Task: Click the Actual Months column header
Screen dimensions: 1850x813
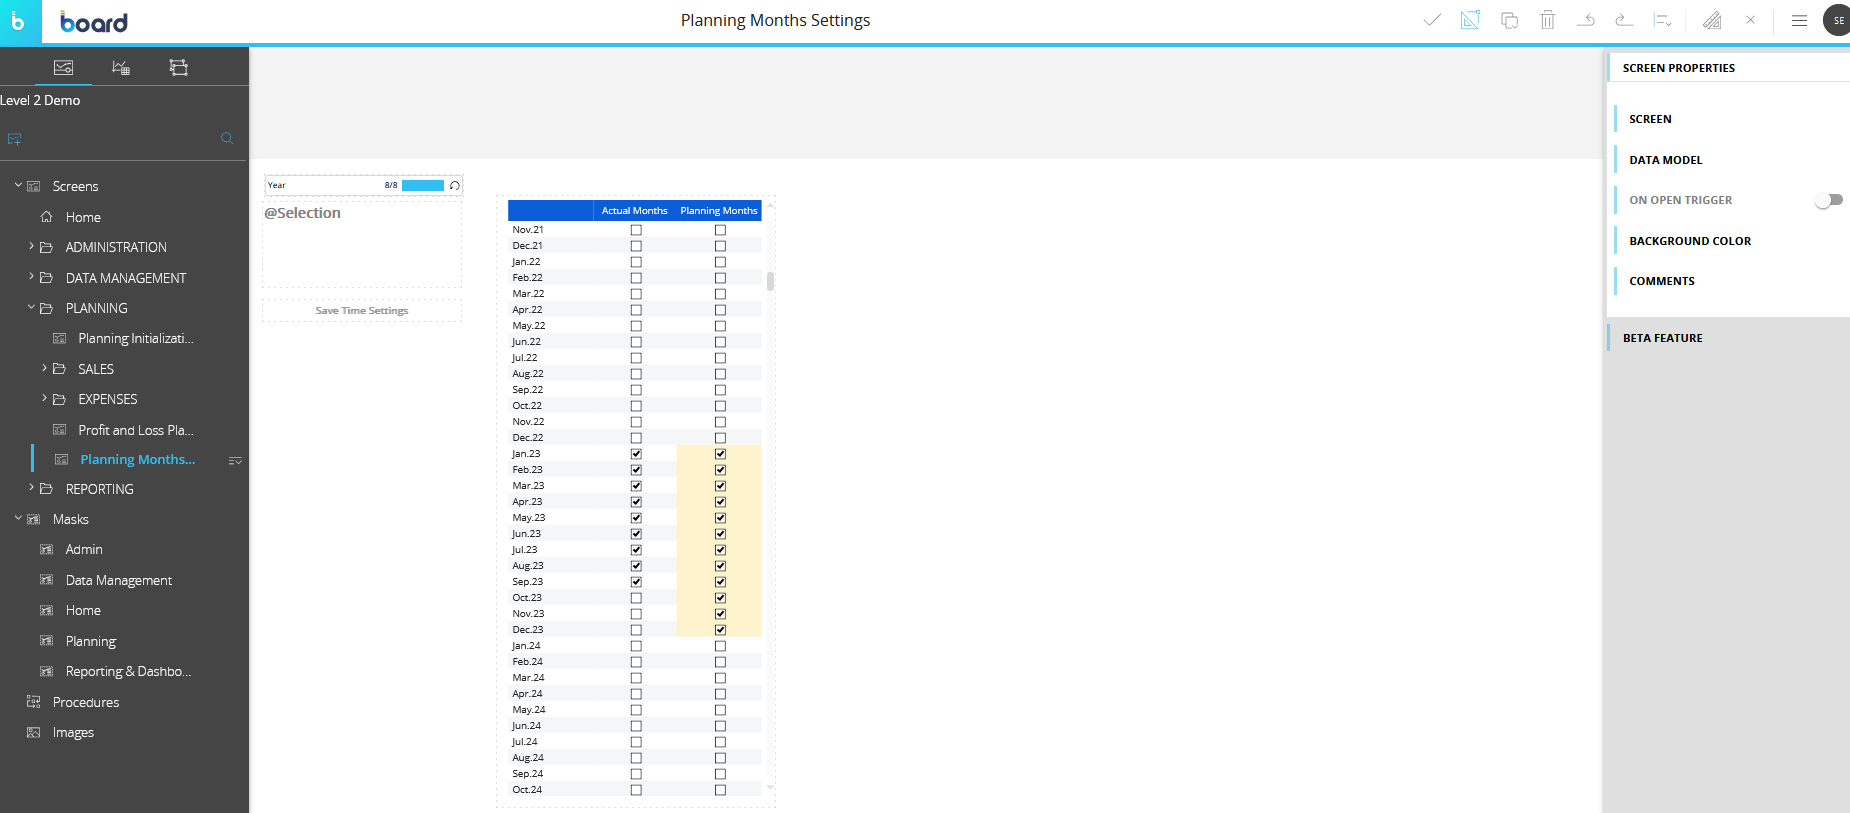Action: click(634, 211)
